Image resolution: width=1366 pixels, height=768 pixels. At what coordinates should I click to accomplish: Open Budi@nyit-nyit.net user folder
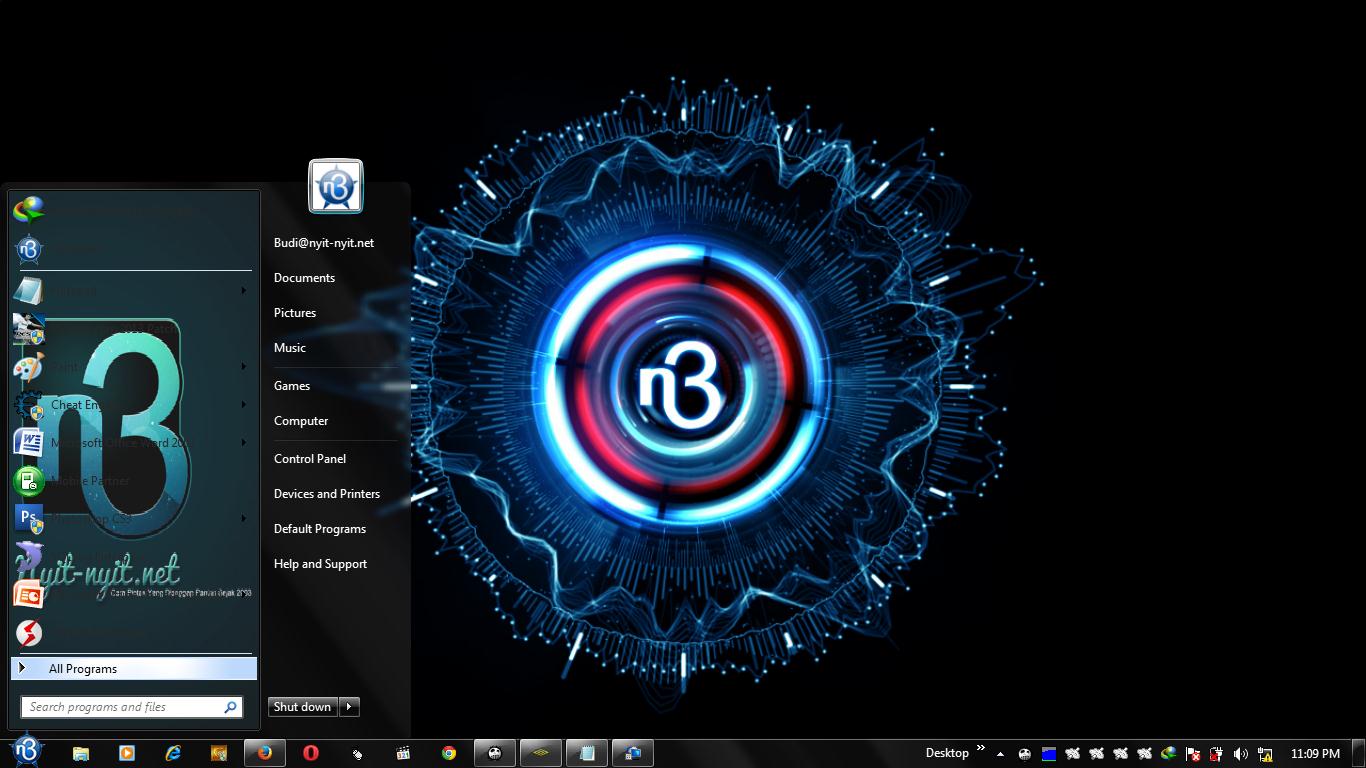(324, 243)
